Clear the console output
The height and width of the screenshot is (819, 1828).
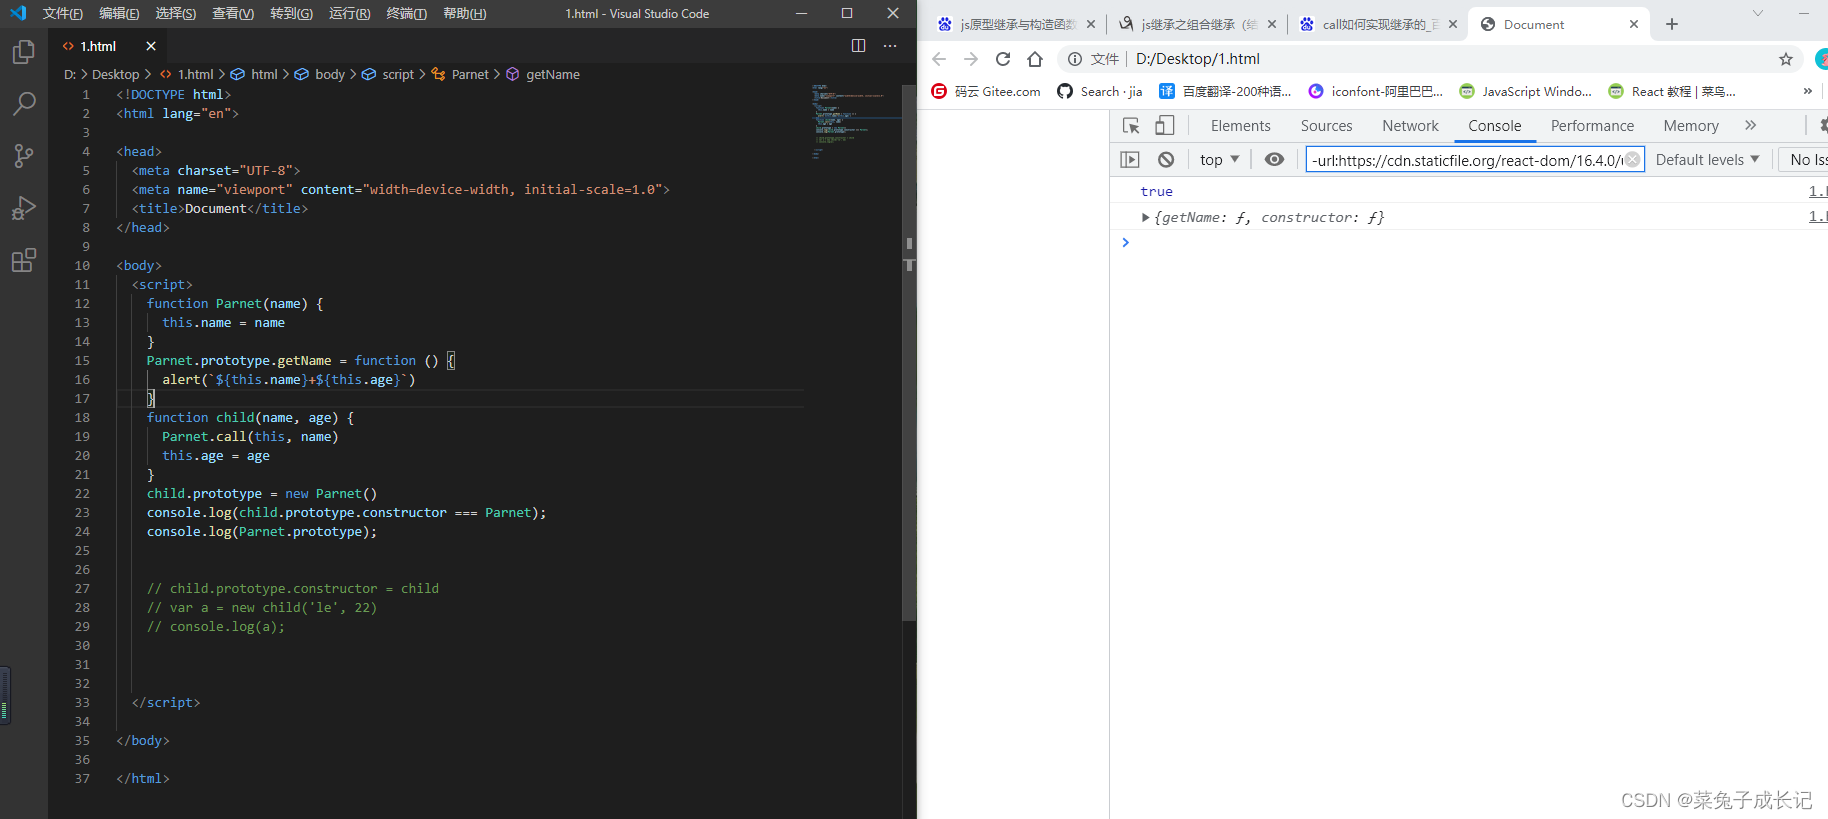click(x=1166, y=160)
